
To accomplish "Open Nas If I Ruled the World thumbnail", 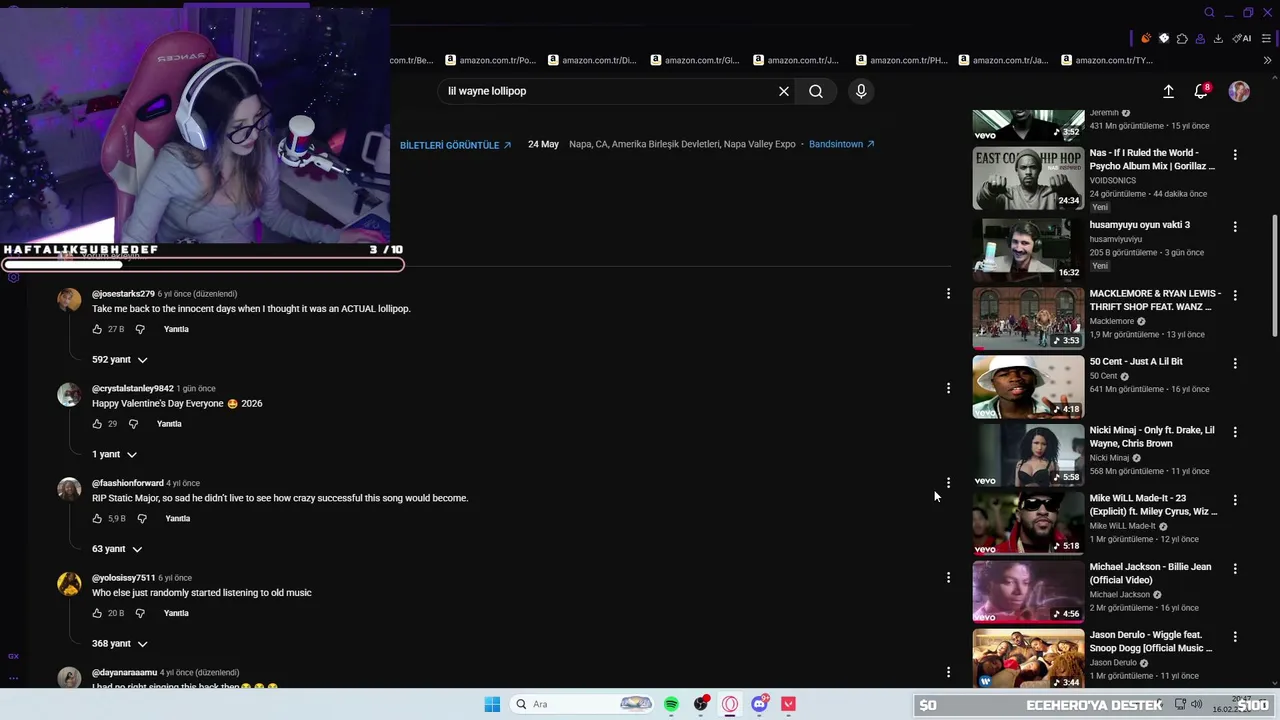I will (x=1028, y=178).
